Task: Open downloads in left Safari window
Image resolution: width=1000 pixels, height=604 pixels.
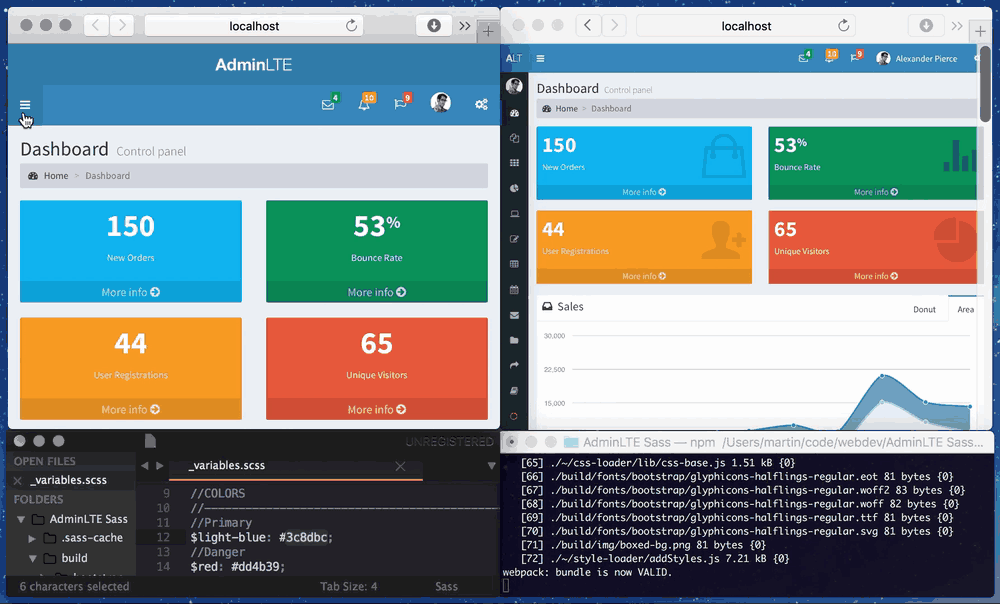Action: pyautogui.click(x=434, y=26)
